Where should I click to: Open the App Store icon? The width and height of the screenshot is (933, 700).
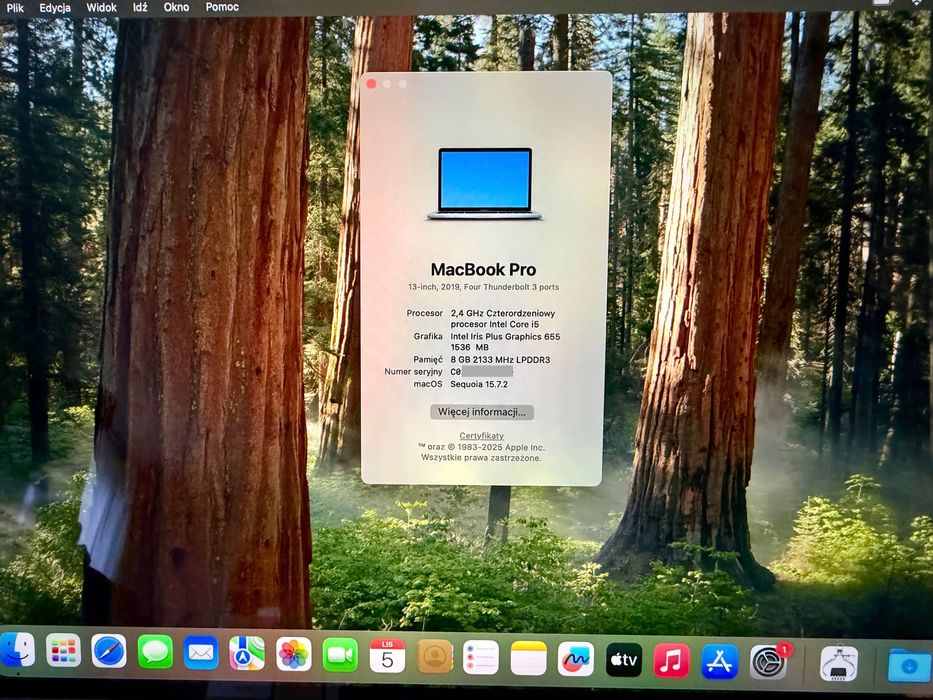click(720, 661)
